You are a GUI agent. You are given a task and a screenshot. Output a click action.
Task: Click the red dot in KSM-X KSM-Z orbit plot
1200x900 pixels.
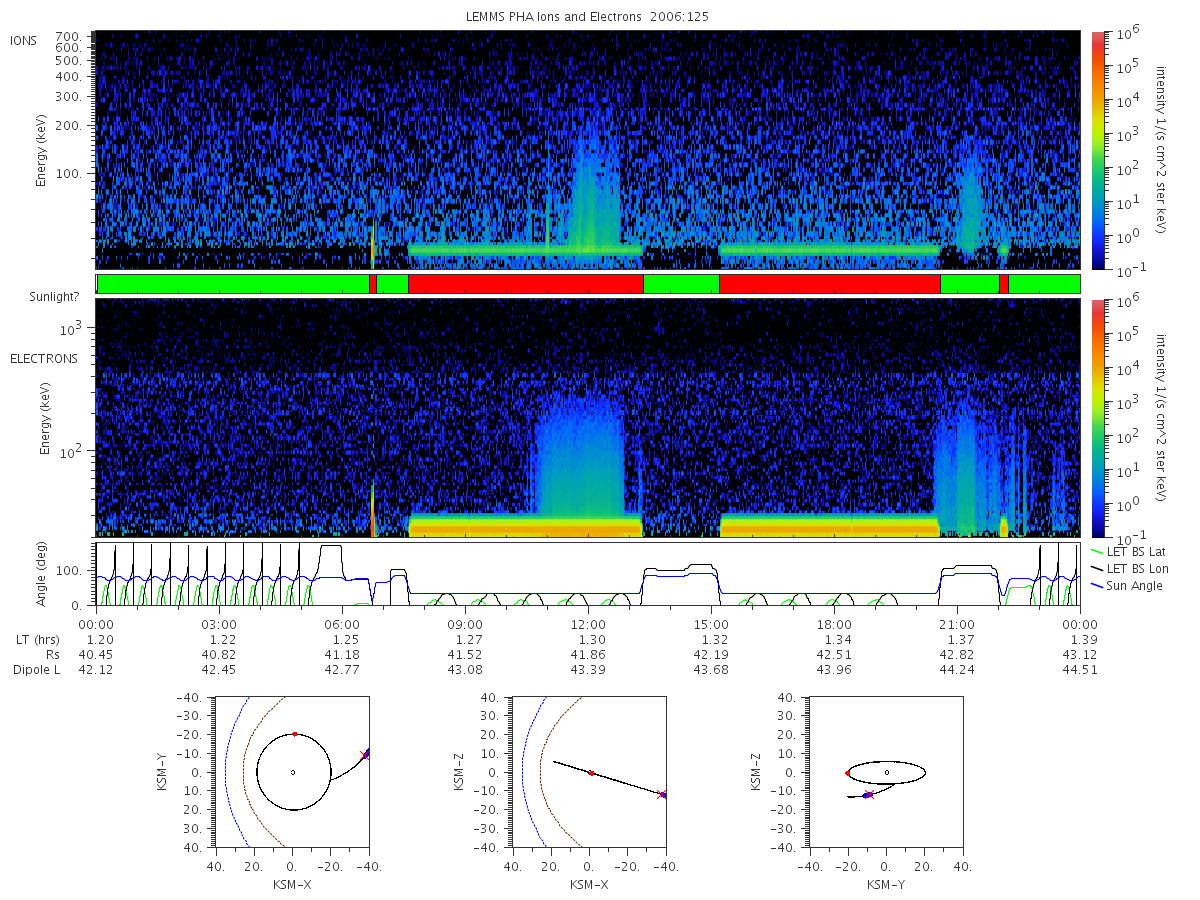(x=591, y=773)
